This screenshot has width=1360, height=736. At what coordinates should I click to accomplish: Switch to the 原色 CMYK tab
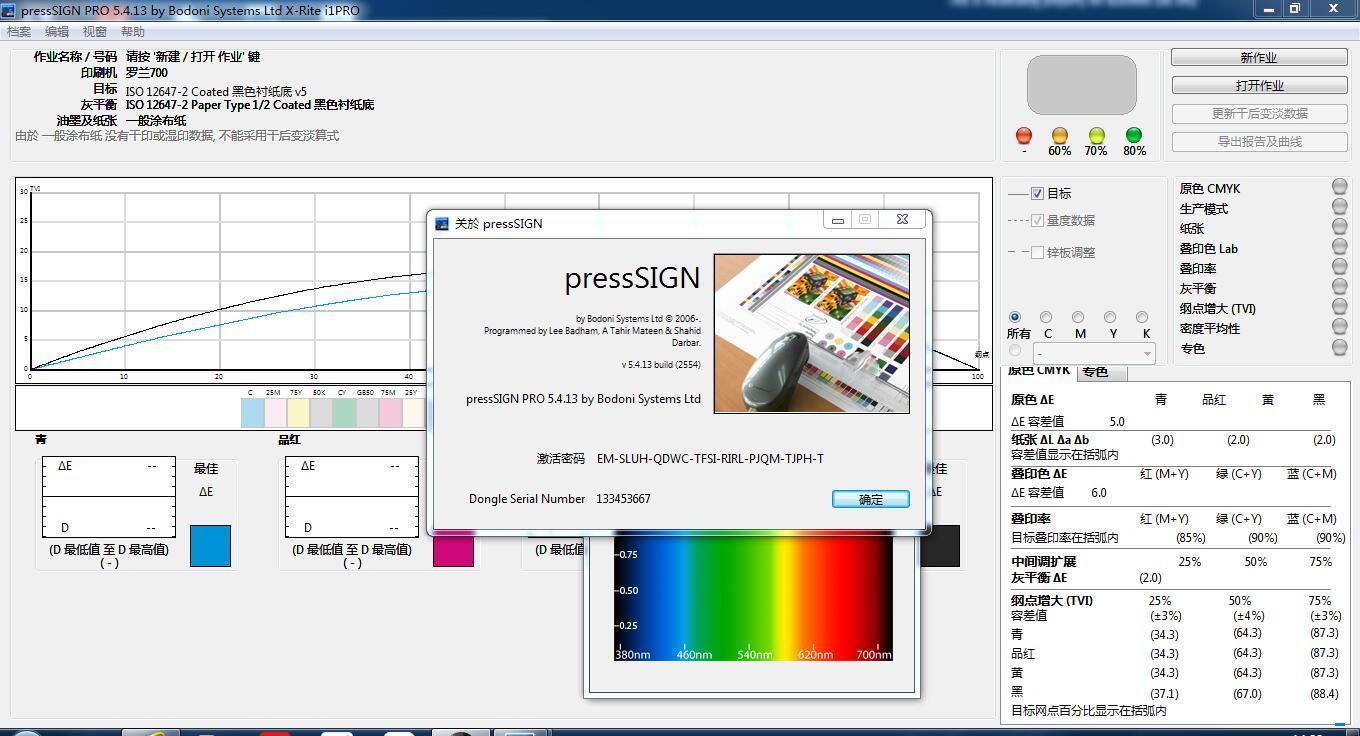1038,371
